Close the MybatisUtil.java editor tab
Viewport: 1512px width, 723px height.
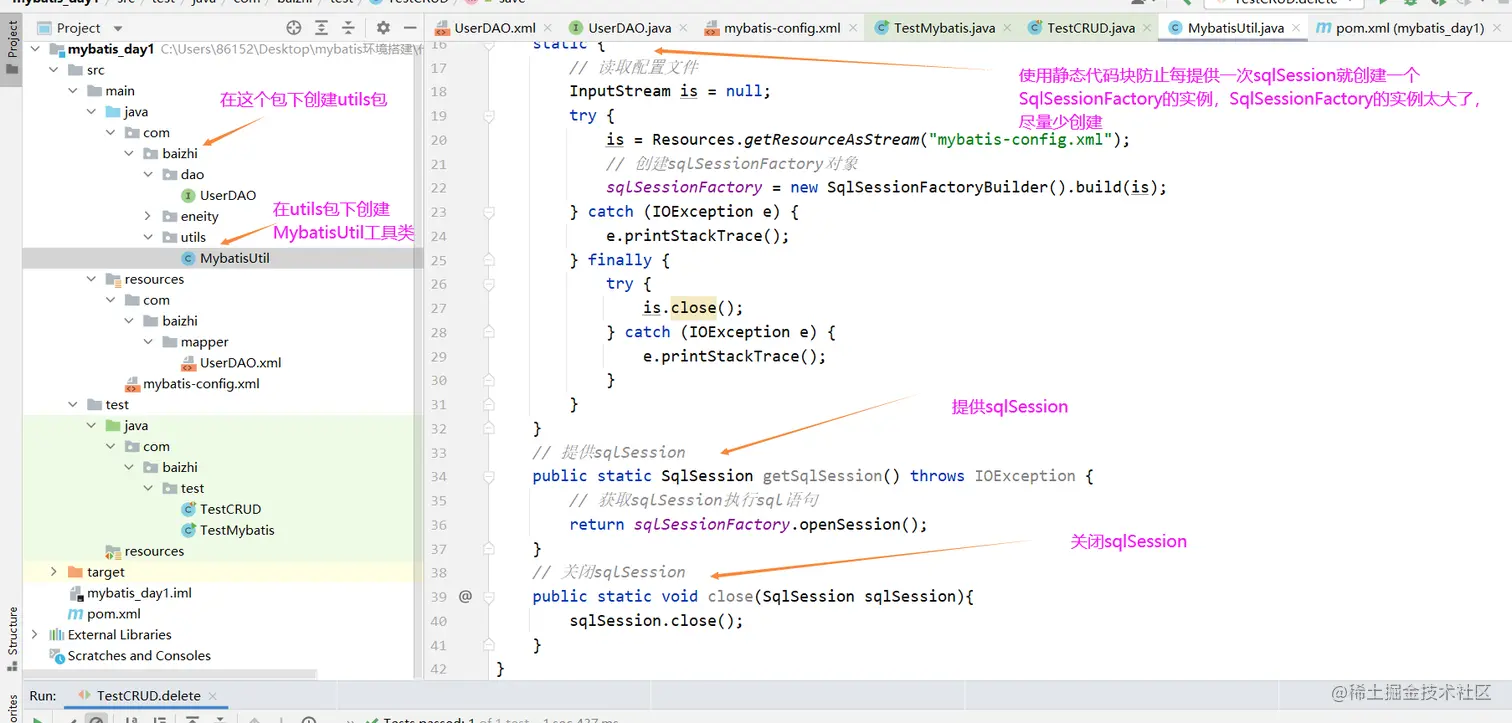pos(1298,28)
